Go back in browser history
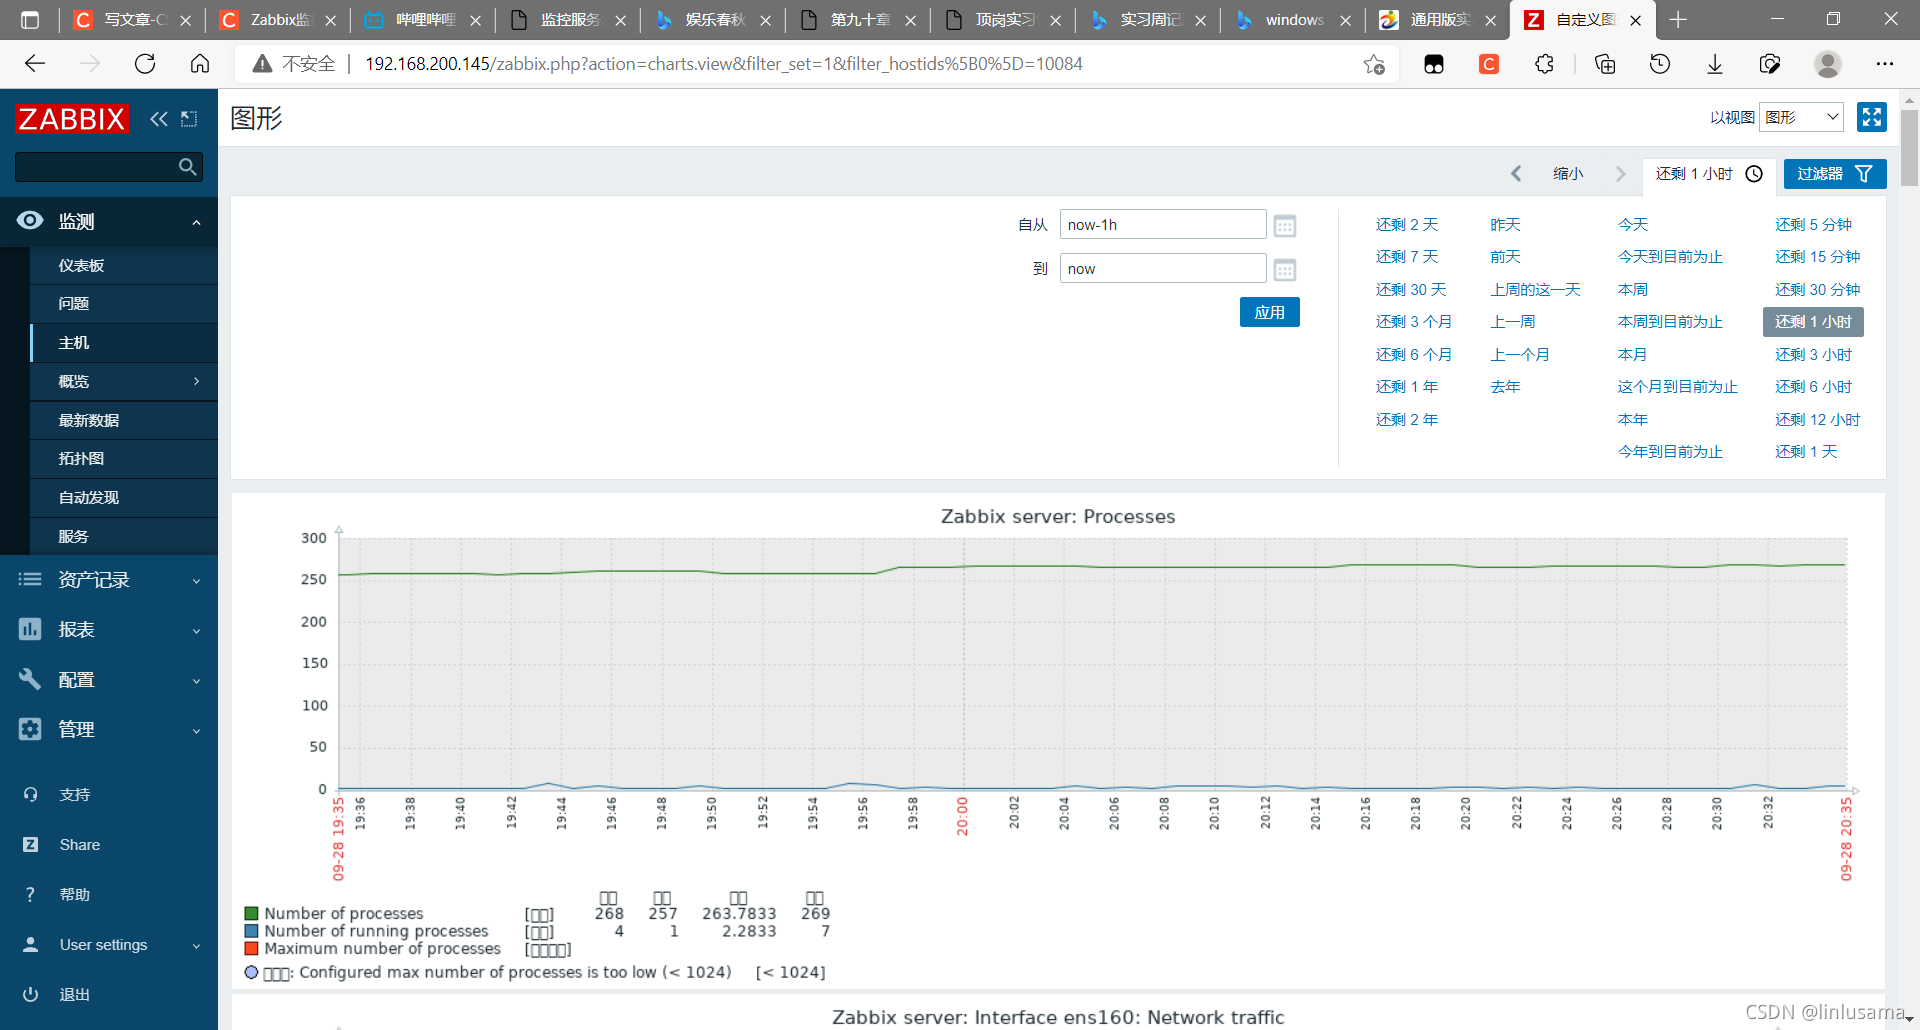 (35, 64)
